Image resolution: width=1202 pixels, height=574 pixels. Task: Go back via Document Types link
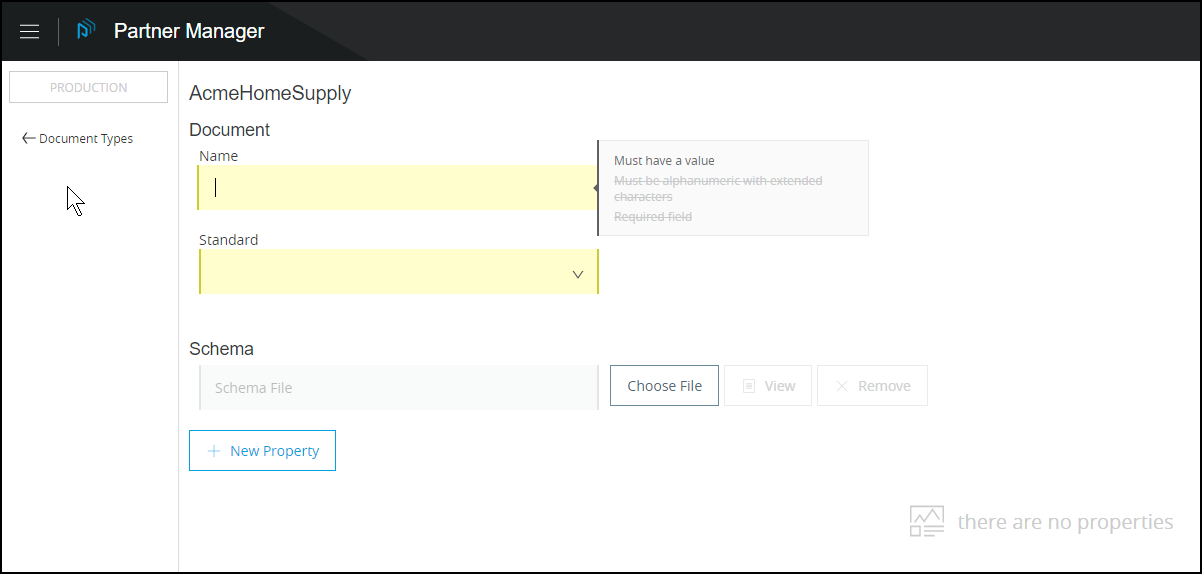point(86,139)
